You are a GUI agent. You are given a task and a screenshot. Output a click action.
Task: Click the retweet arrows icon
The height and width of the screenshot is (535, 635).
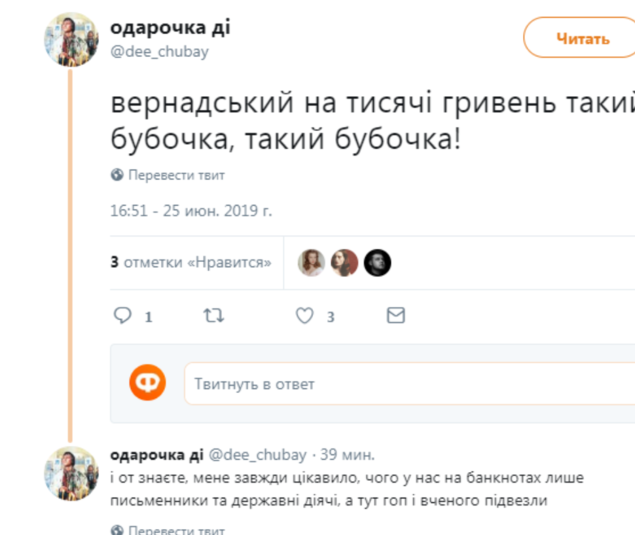click(x=214, y=316)
